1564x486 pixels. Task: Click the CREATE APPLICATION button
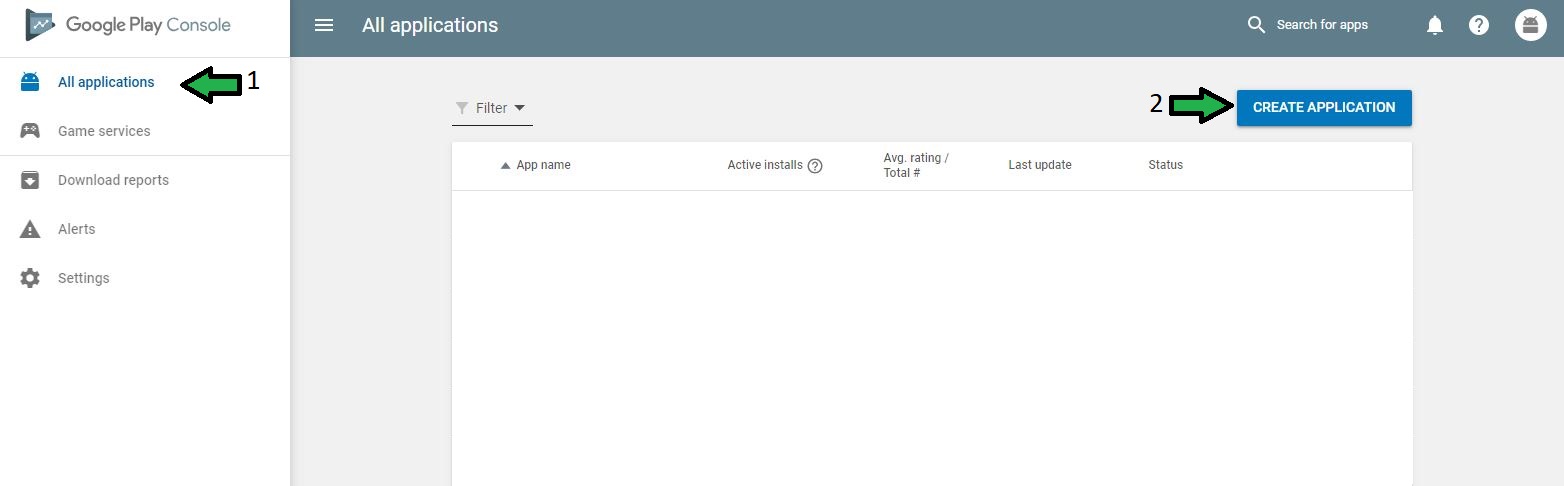click(1324, 107)
